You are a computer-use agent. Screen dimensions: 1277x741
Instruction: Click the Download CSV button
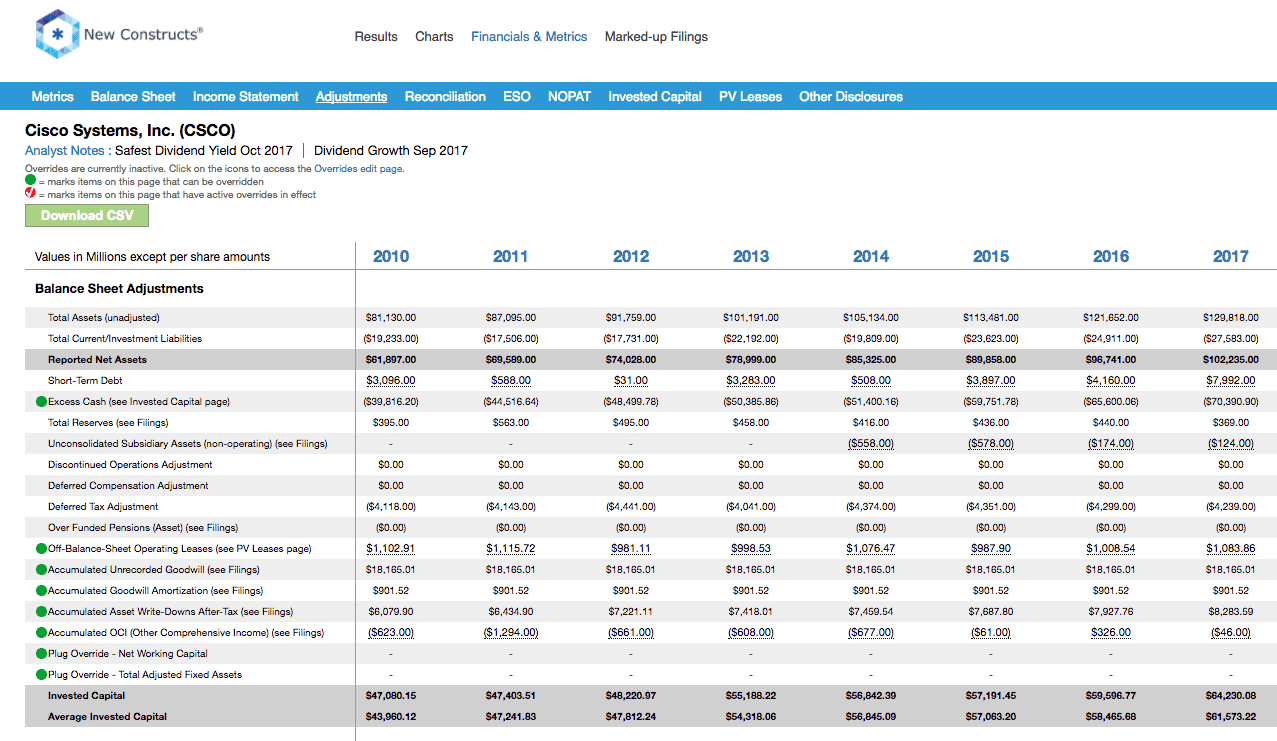pos(87,215)
